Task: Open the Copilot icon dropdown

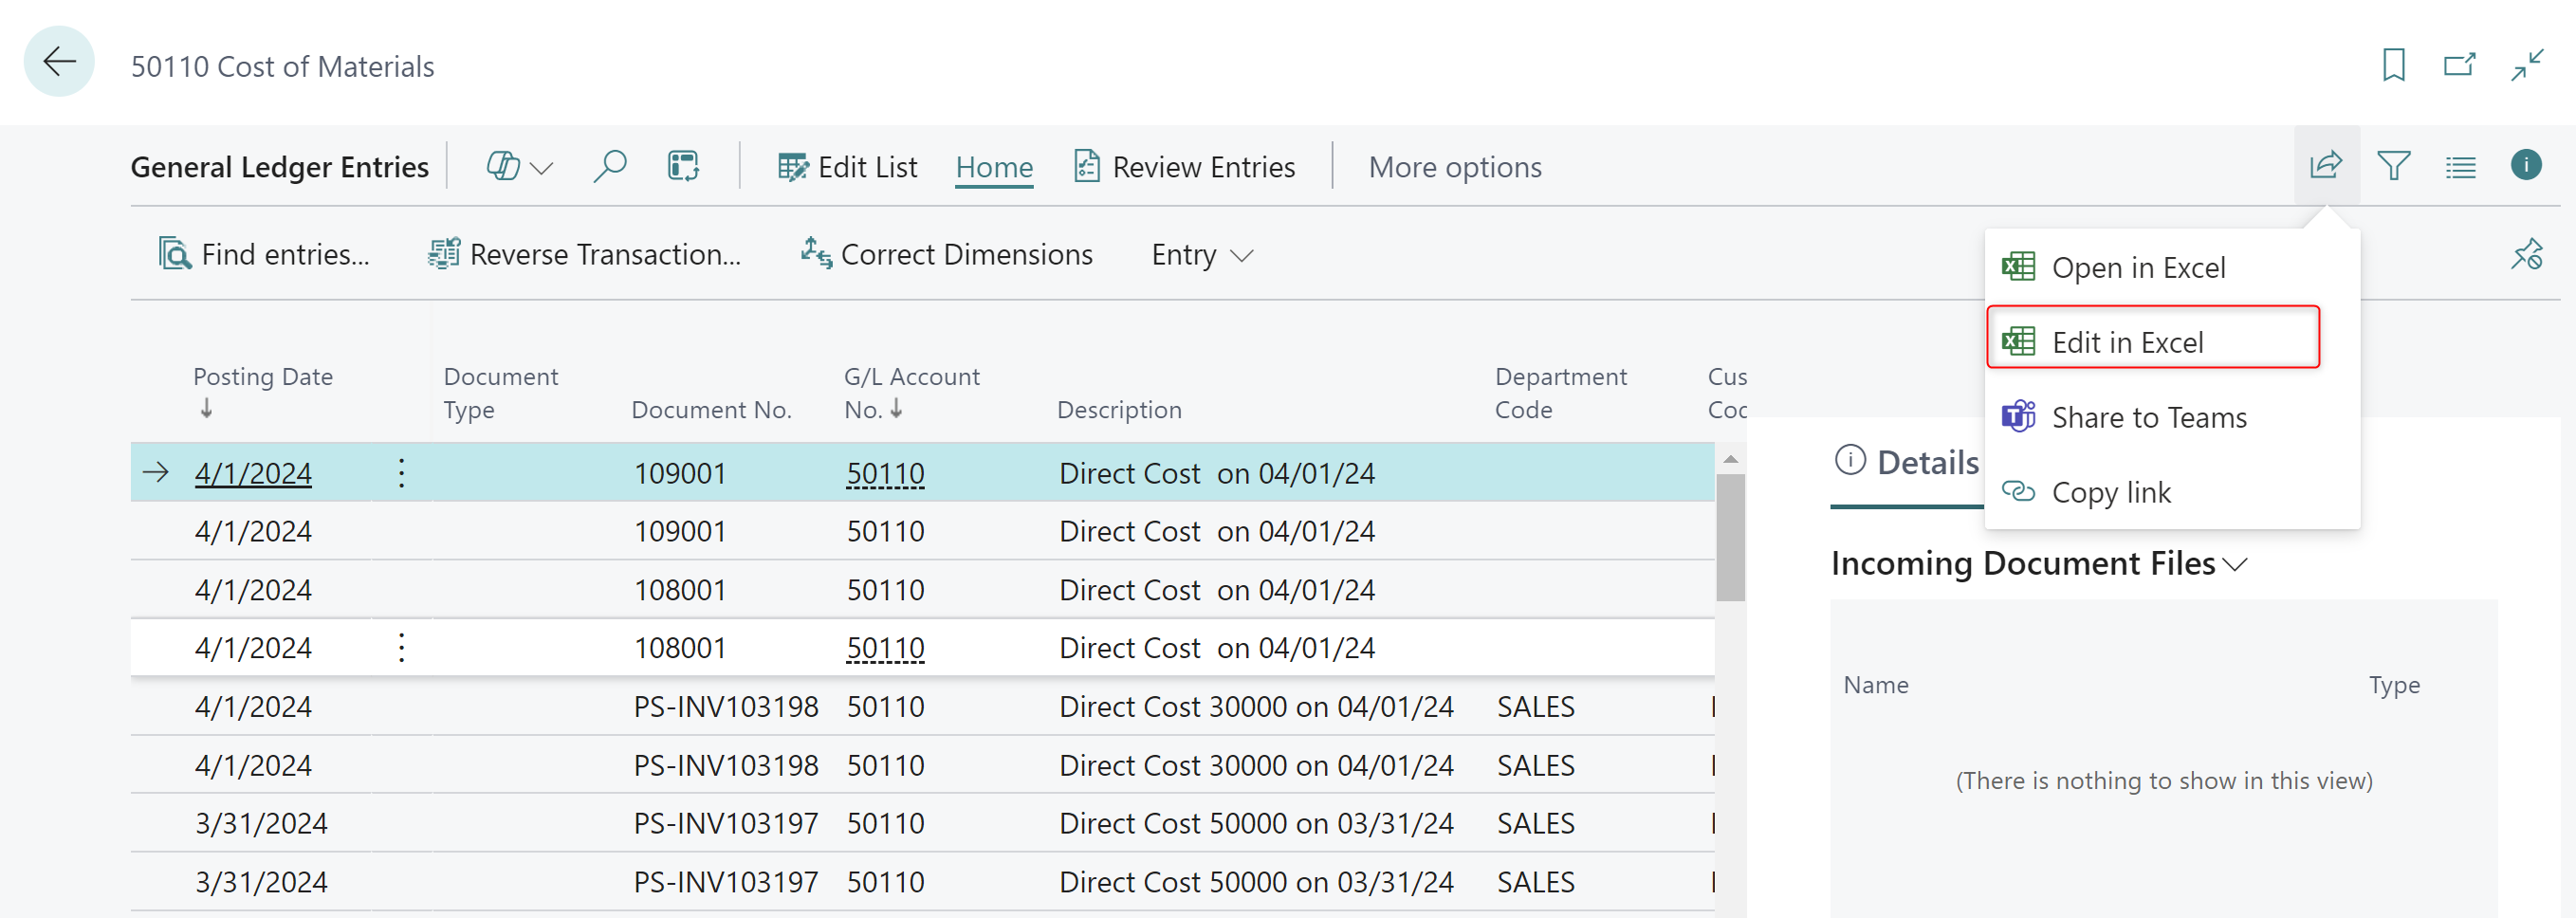Action: coord(519,167)
